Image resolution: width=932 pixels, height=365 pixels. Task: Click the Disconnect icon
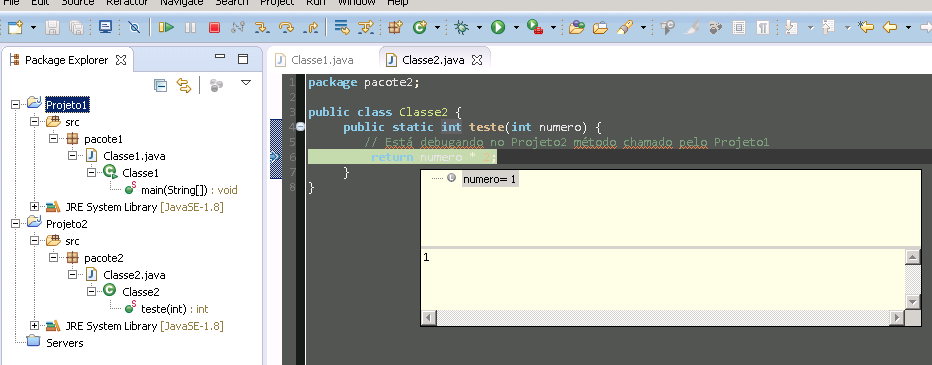coord(238,27)
